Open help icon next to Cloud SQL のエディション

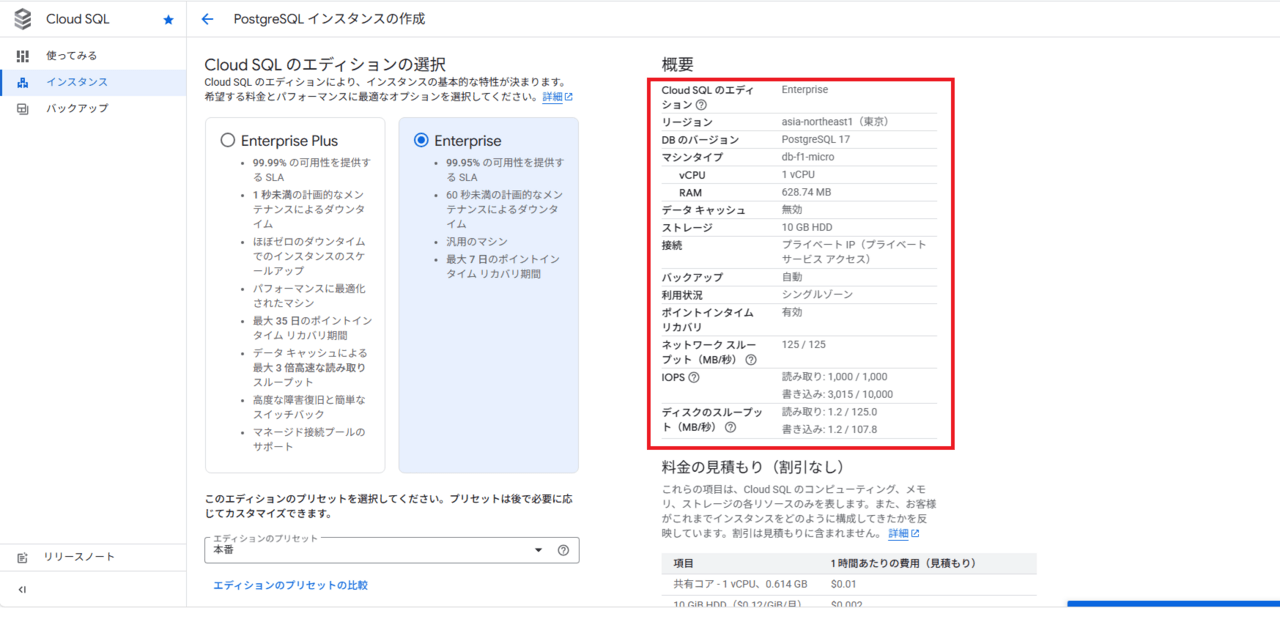[701, 105]
